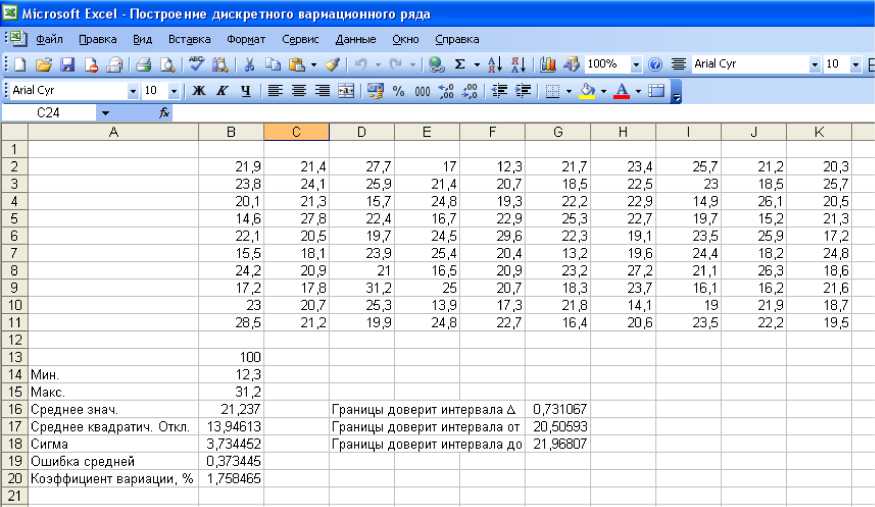This screenshot has width=875, height=507.
Task: Align cell text to the right
Action: click(x=322, y=90)
